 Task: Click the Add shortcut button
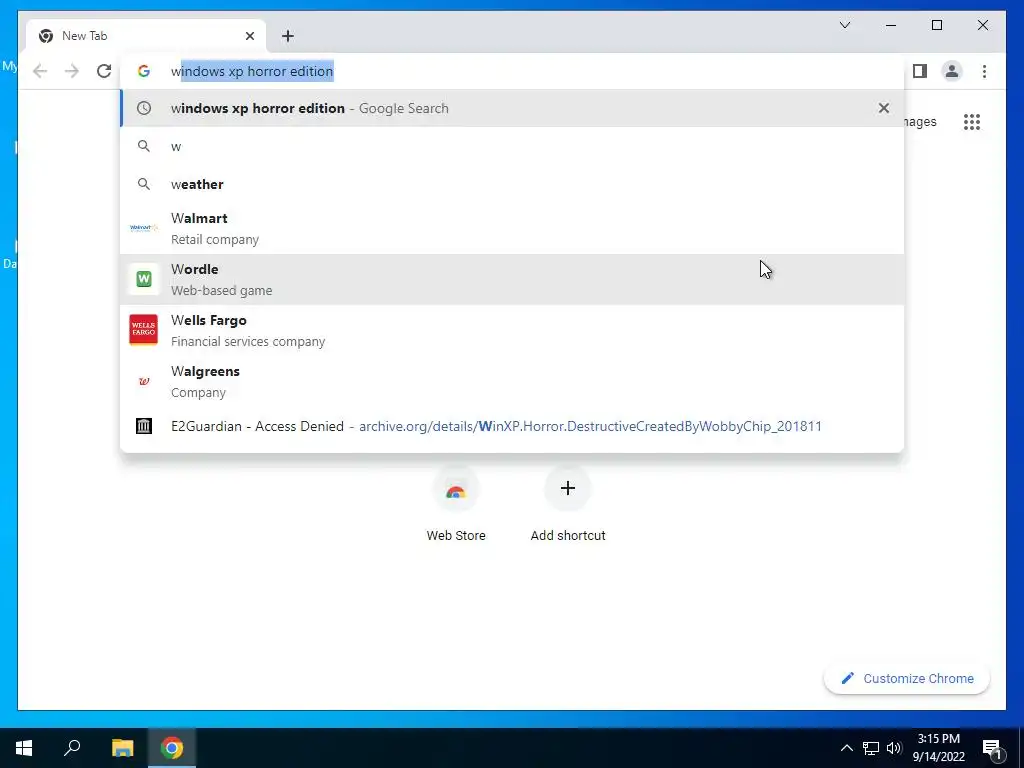pyautogui.click(x=568, y=505)
